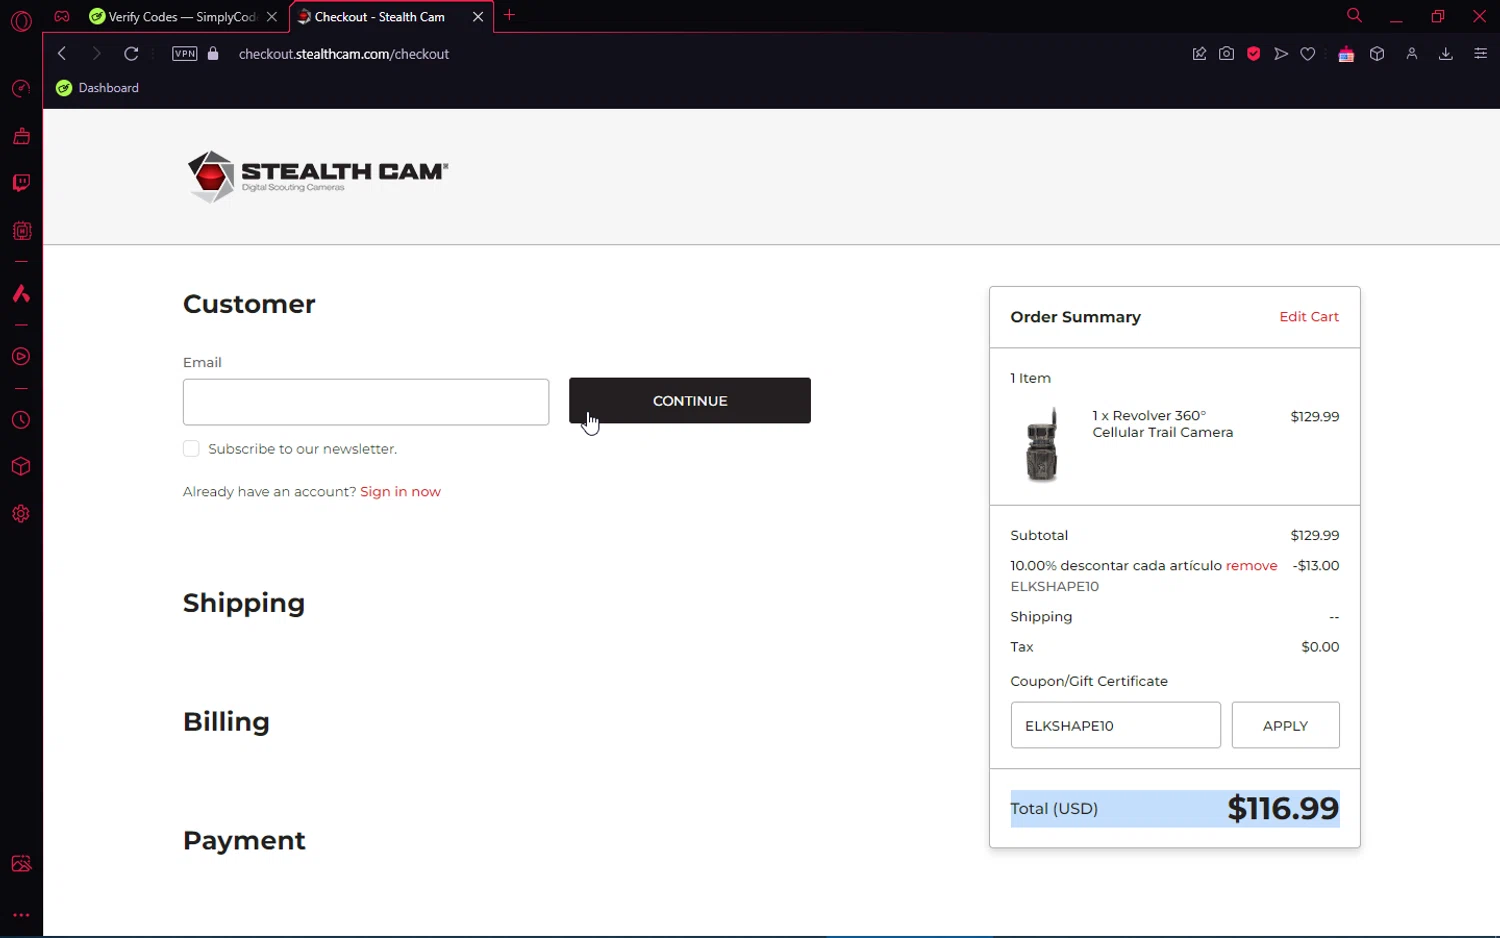The width and height of the screenshot is (1500, 938).
Task: Close the Checkout Stealth Cam tab
Action: click(478, 17)
